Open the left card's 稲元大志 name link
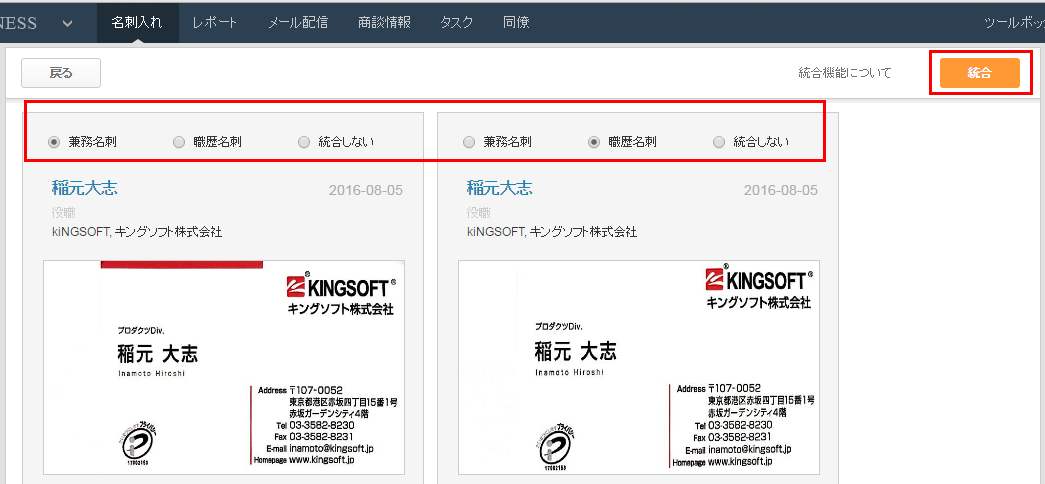 85,188
